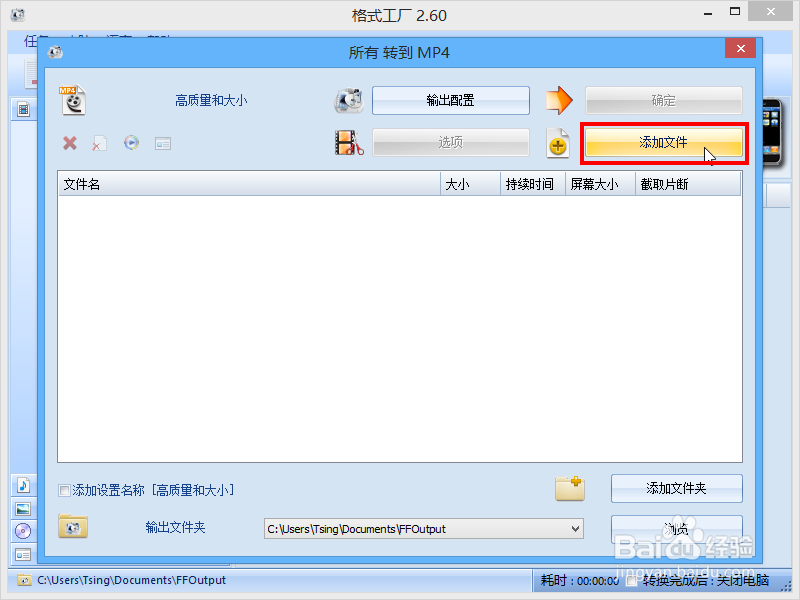
Task: Click the 浏览 button
Action: [677, 529]
